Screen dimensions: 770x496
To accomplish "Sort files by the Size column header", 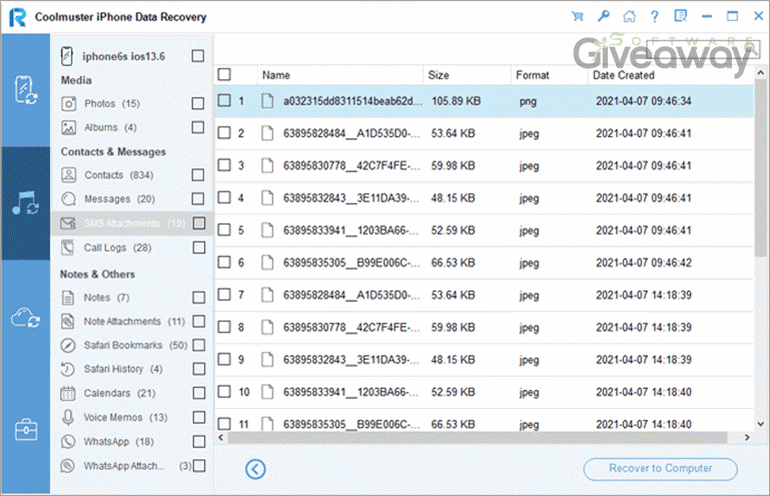I will 439,75.
